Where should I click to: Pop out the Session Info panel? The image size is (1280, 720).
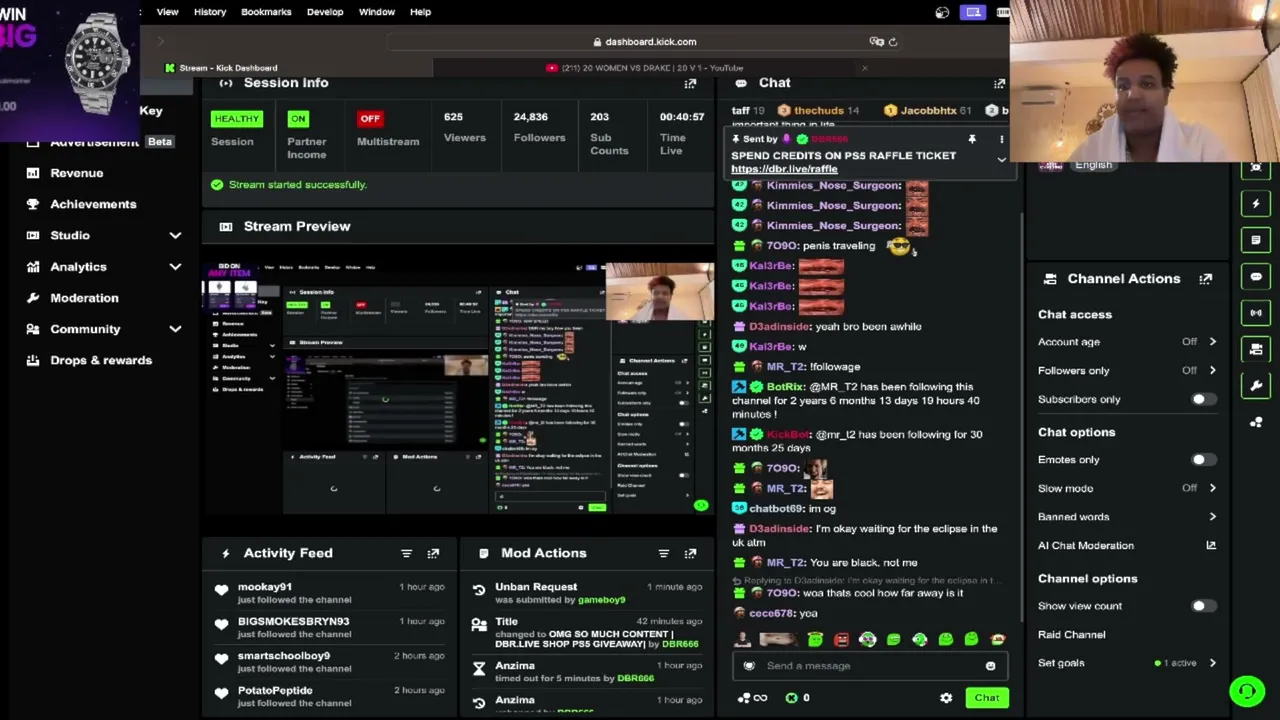tap(690, 83)
